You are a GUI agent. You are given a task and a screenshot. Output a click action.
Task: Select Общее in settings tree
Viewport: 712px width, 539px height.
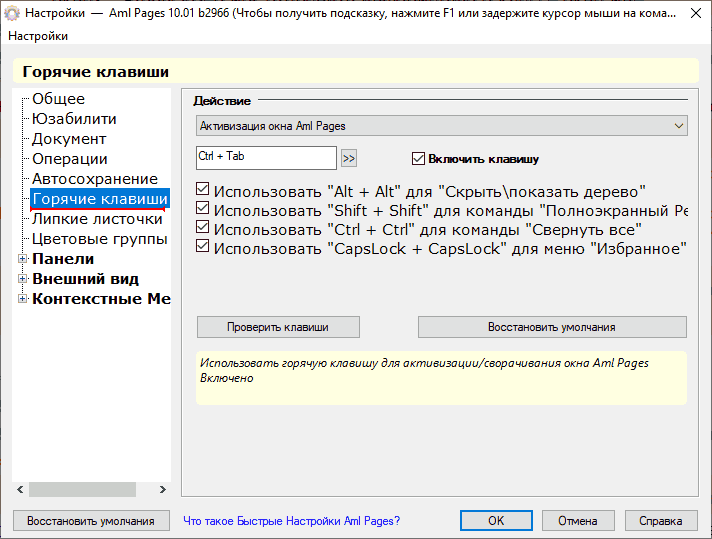(59, 99)
